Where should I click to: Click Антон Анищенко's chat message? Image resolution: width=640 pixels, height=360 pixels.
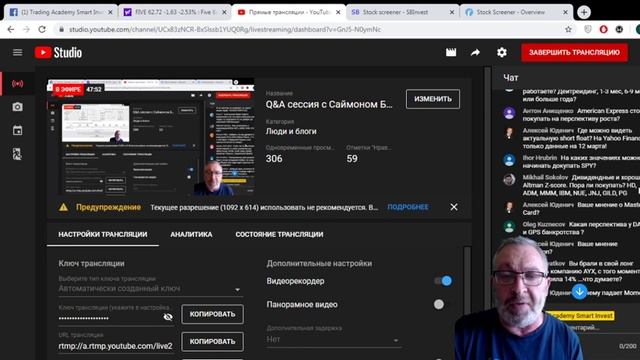coord(581,115)
